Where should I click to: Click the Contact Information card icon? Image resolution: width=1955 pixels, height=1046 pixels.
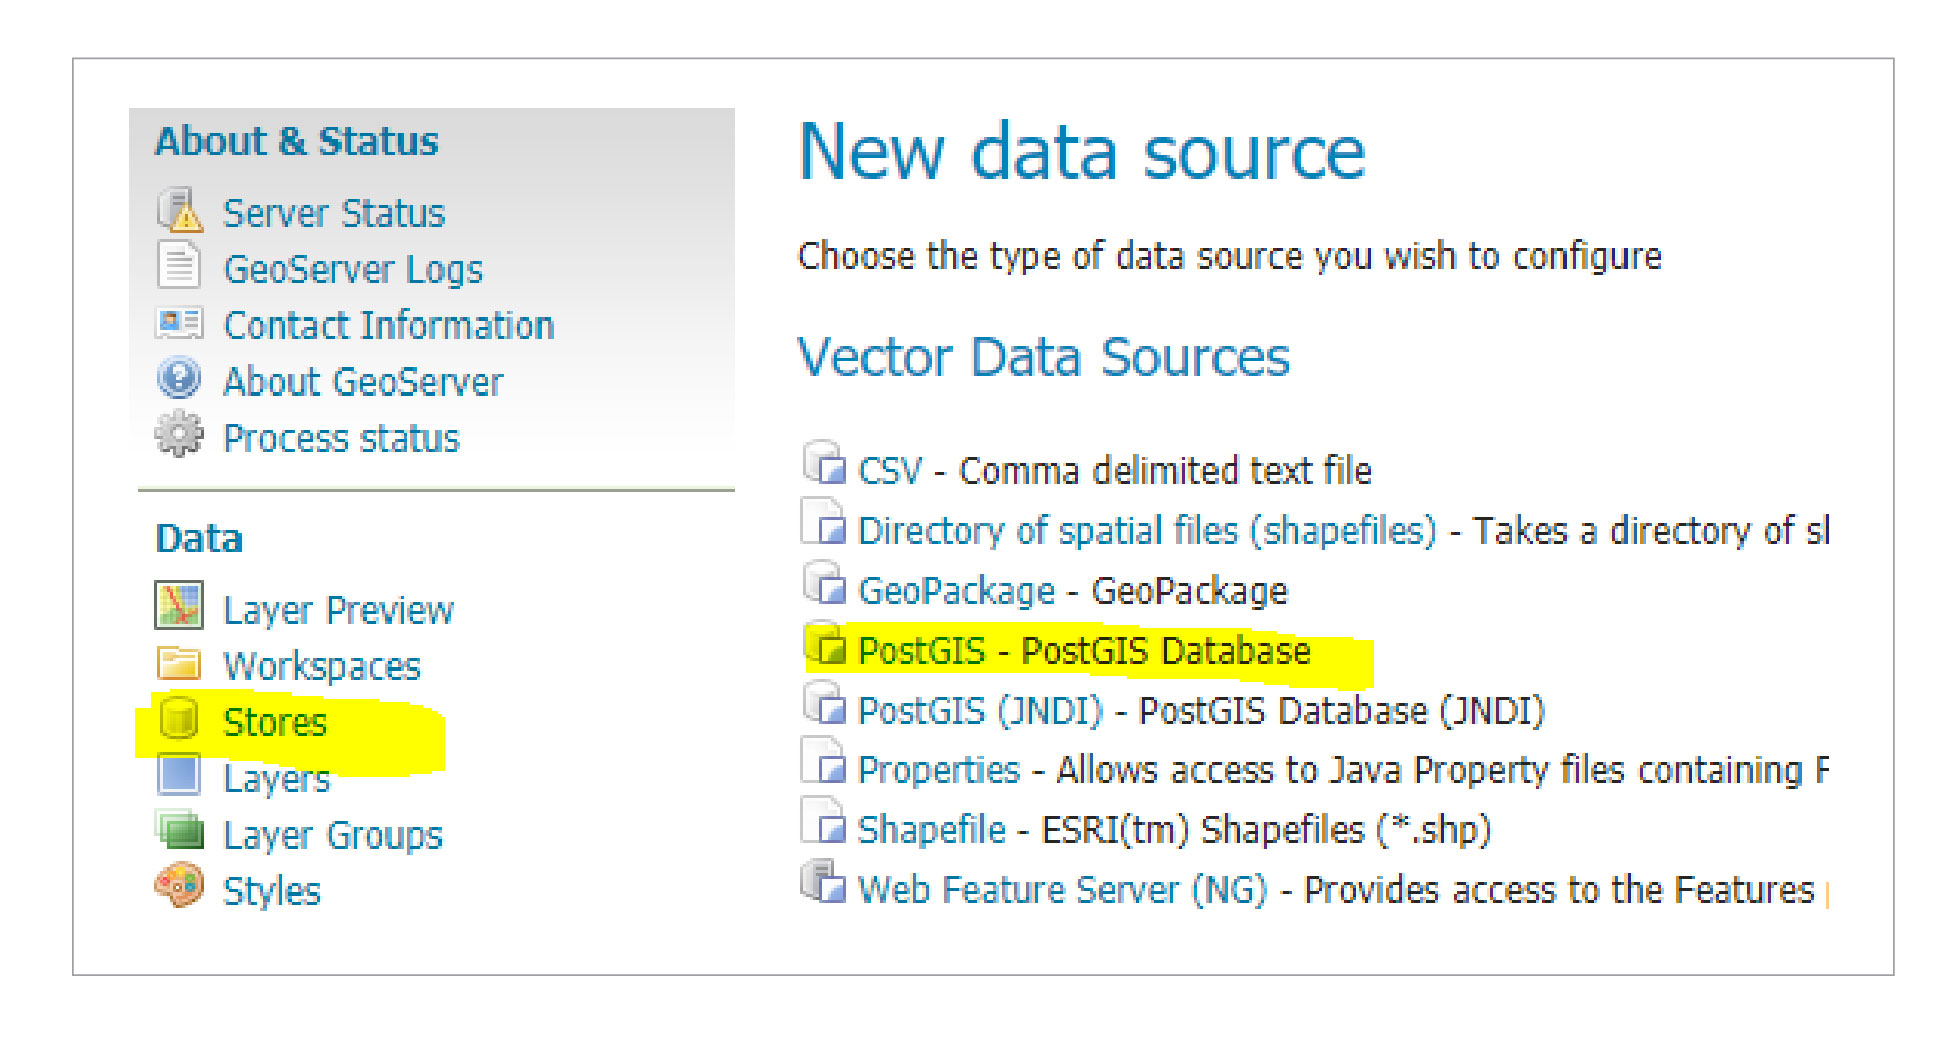(x=180, y=323)
